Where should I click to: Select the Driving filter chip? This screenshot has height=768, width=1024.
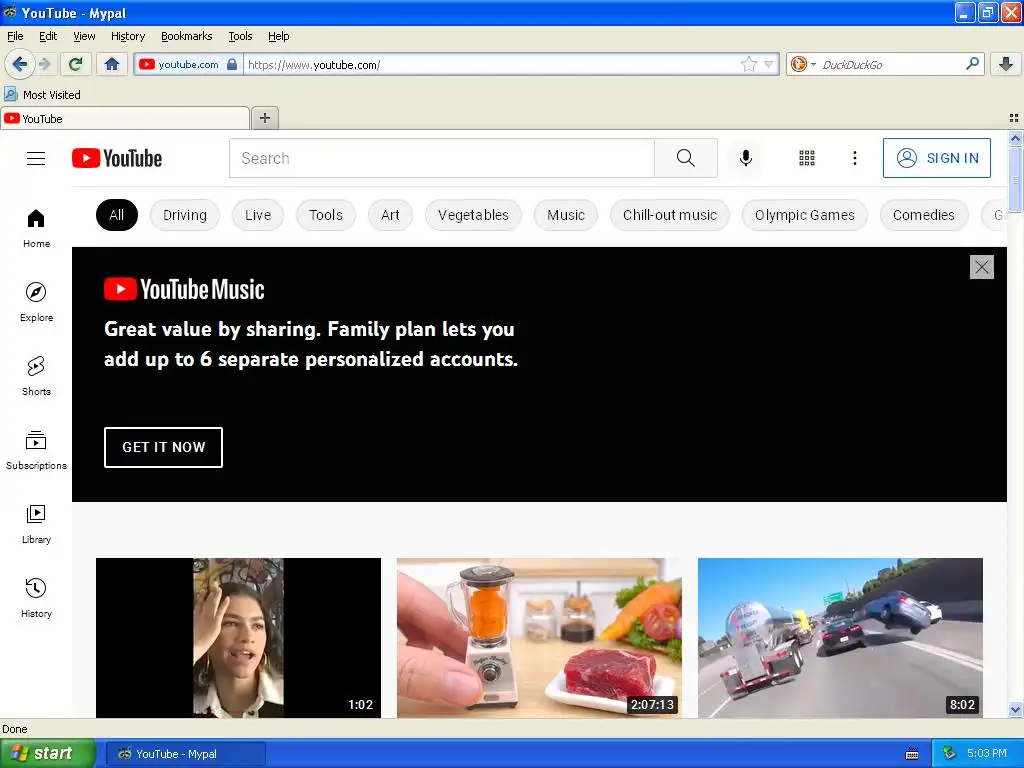185,215
